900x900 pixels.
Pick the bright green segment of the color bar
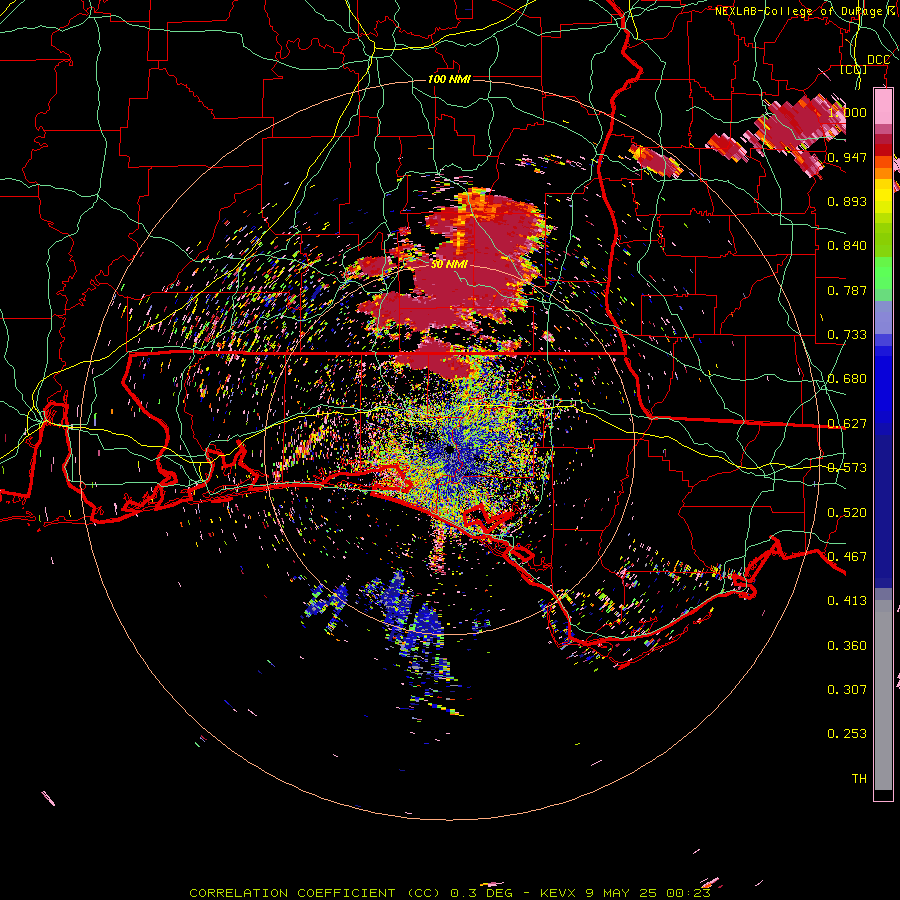pyautogui.click(x=883, y=273)
